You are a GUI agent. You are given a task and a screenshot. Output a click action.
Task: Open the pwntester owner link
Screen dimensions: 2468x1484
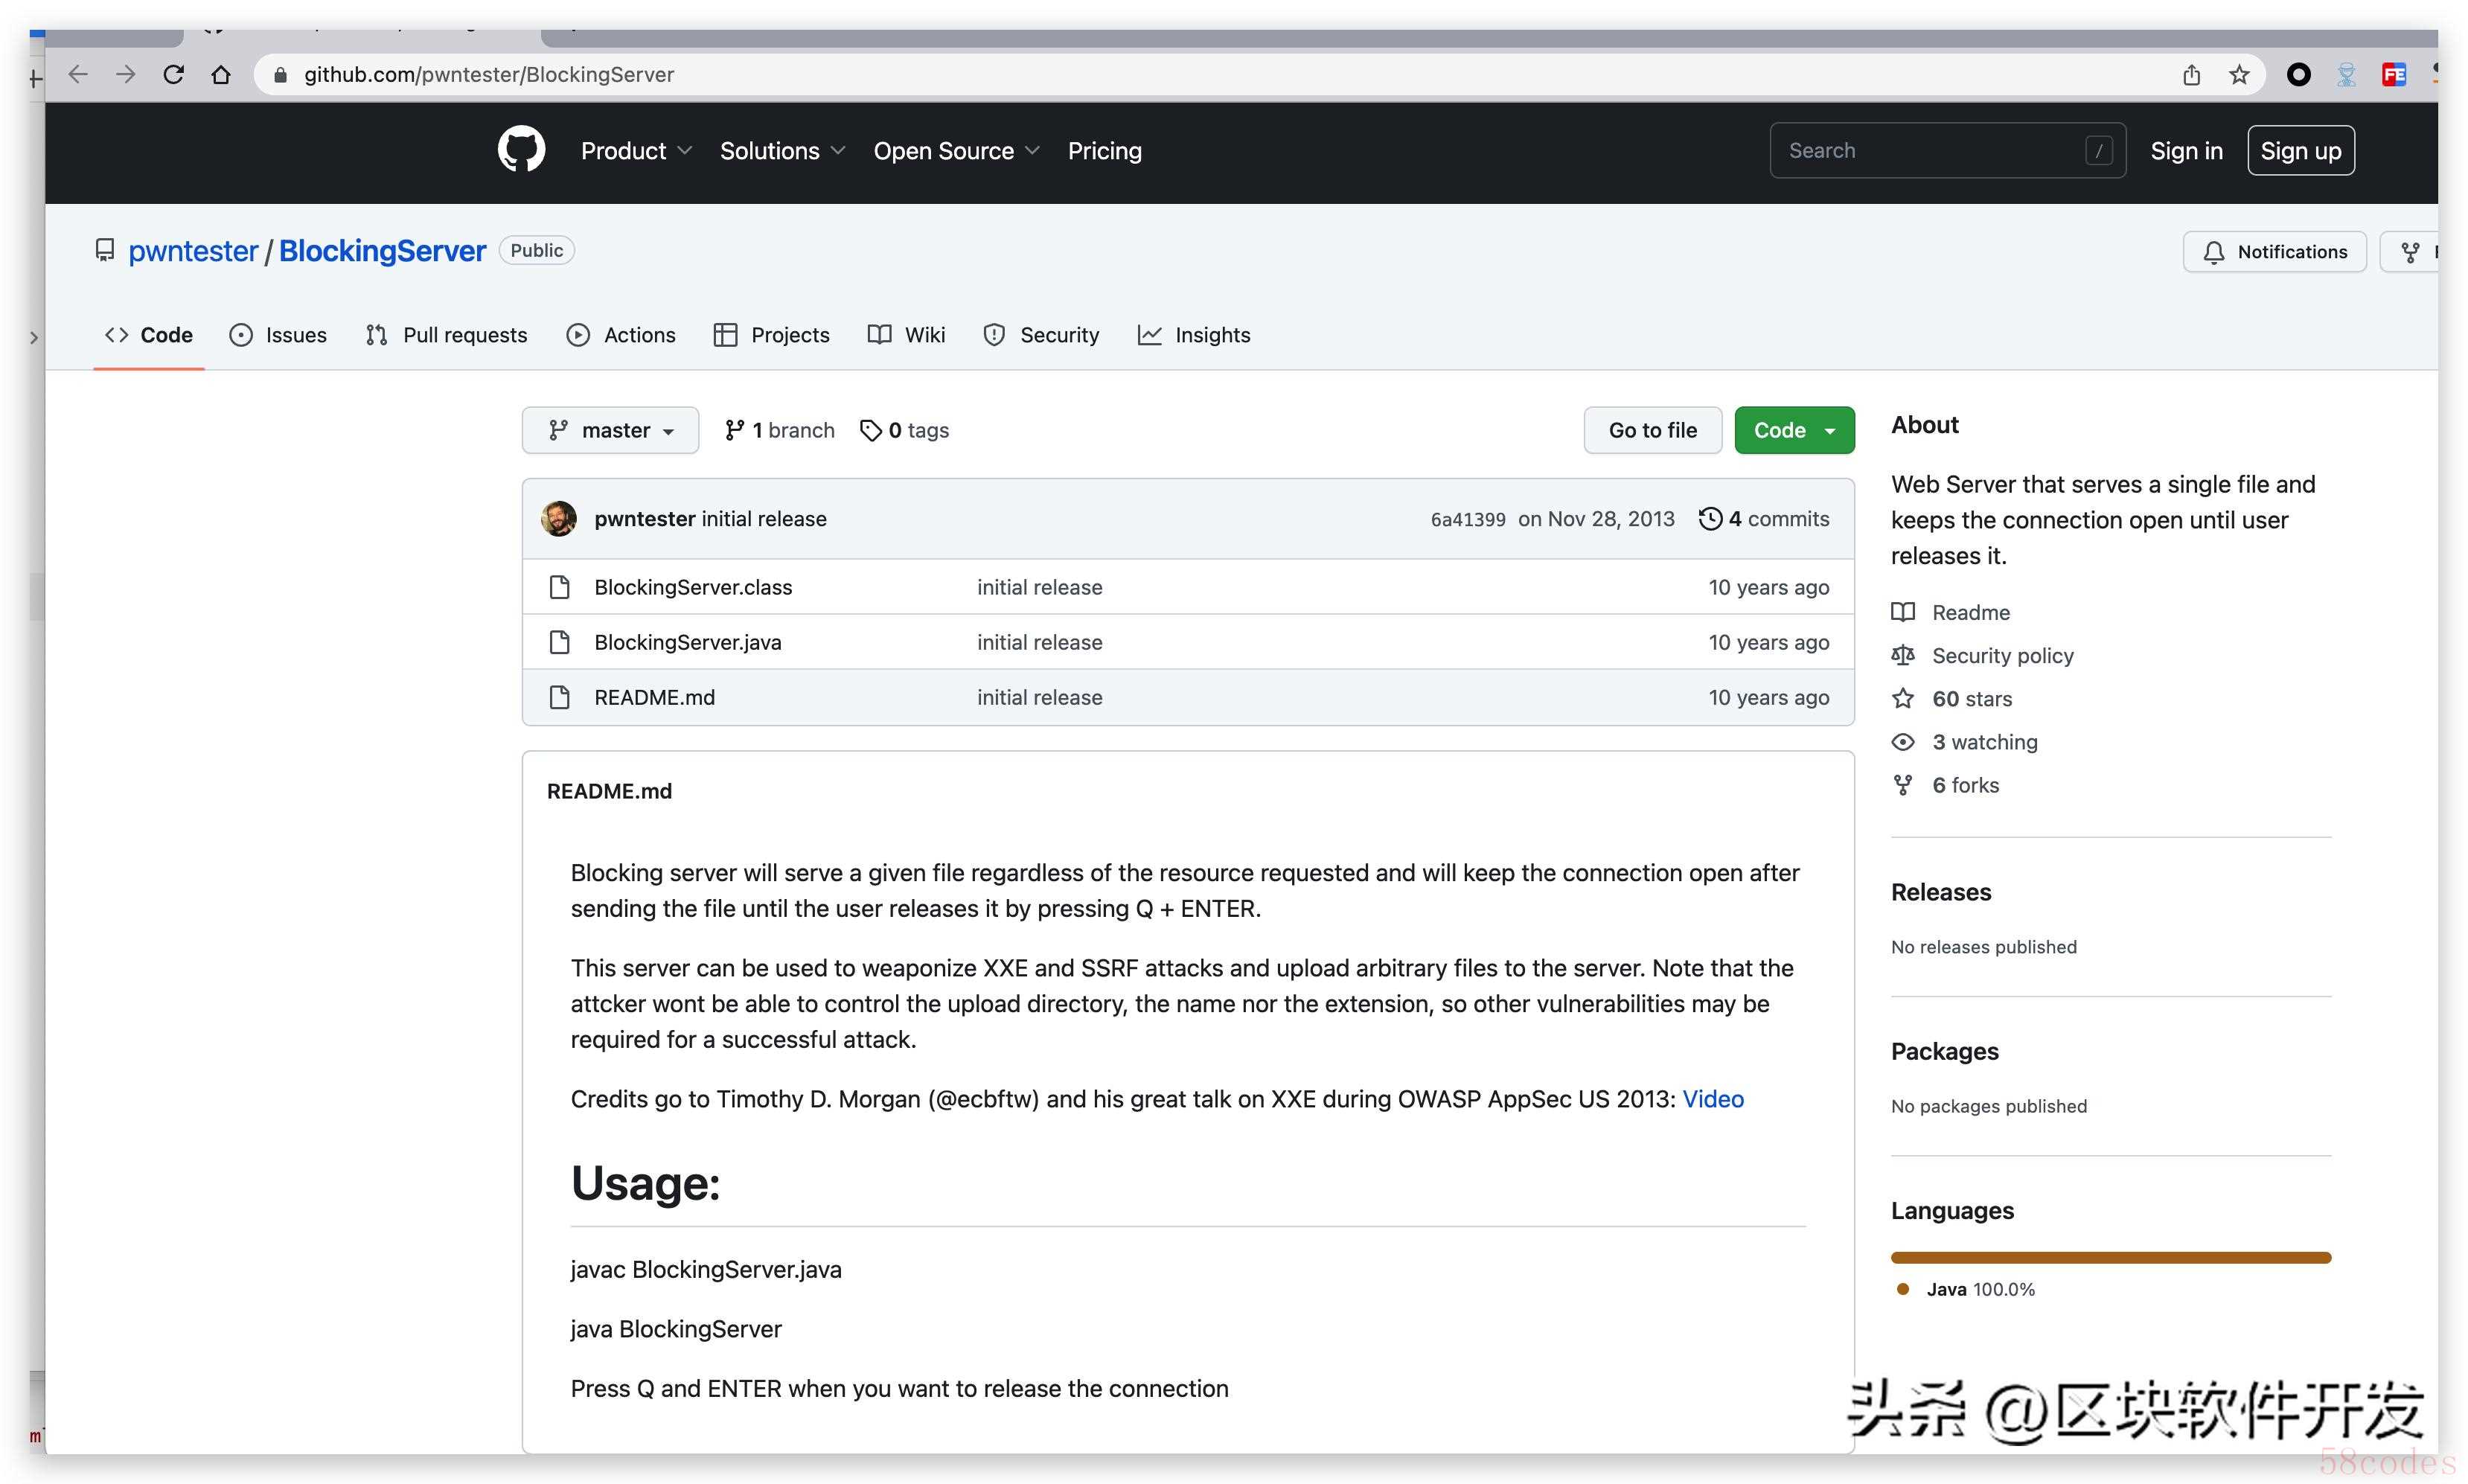(x=193, y=251)
